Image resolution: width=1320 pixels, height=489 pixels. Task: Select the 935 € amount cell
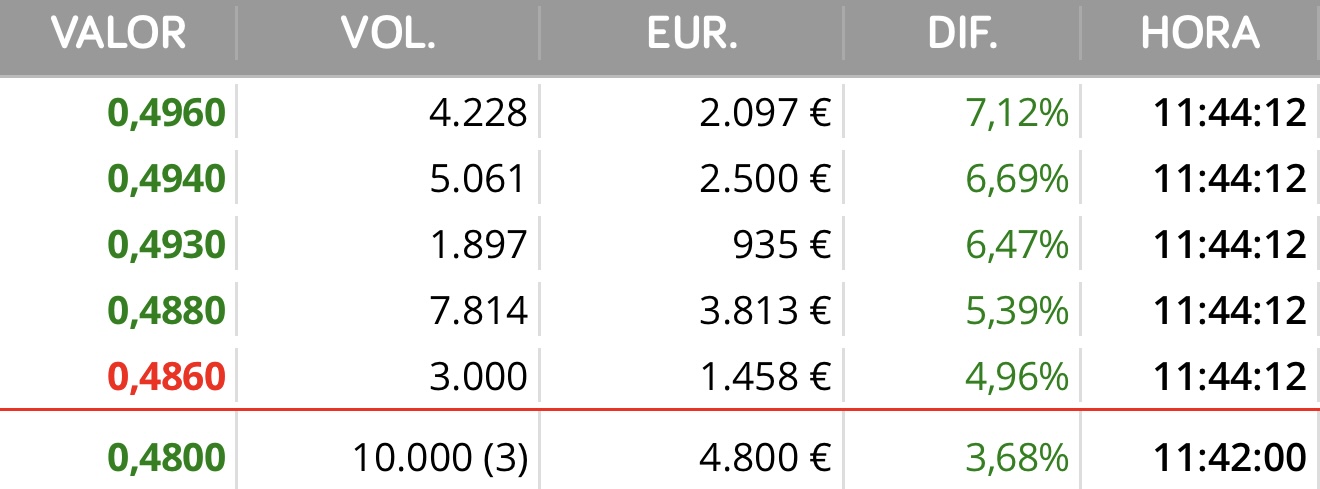point(780,245)
